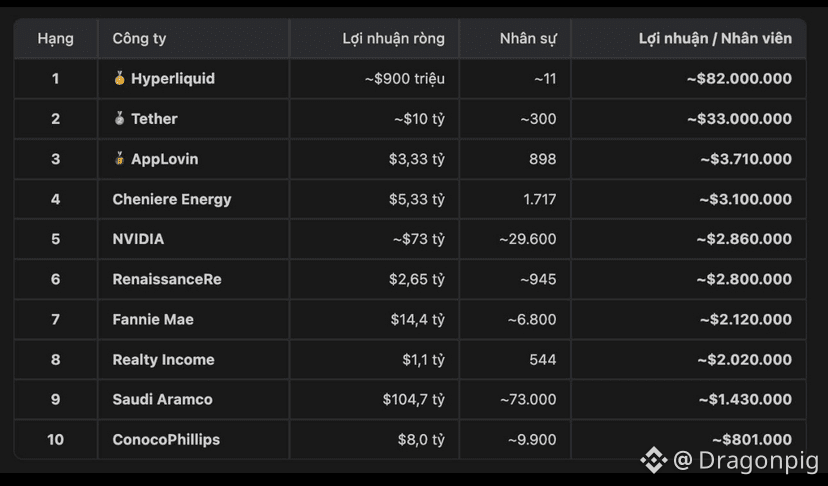This screenshot has height=486, width=828.
Task: Select the Công ty column header
Action: (139, 39)
